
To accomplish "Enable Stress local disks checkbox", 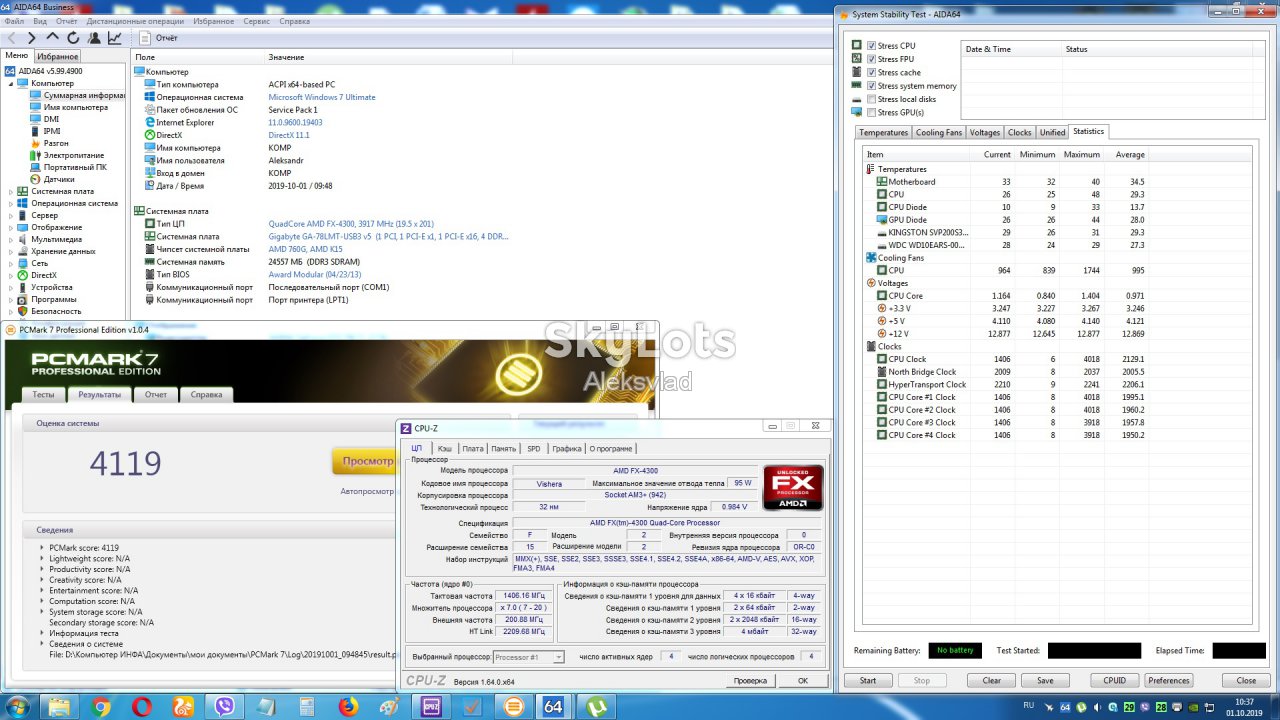I will pos(872,99).
